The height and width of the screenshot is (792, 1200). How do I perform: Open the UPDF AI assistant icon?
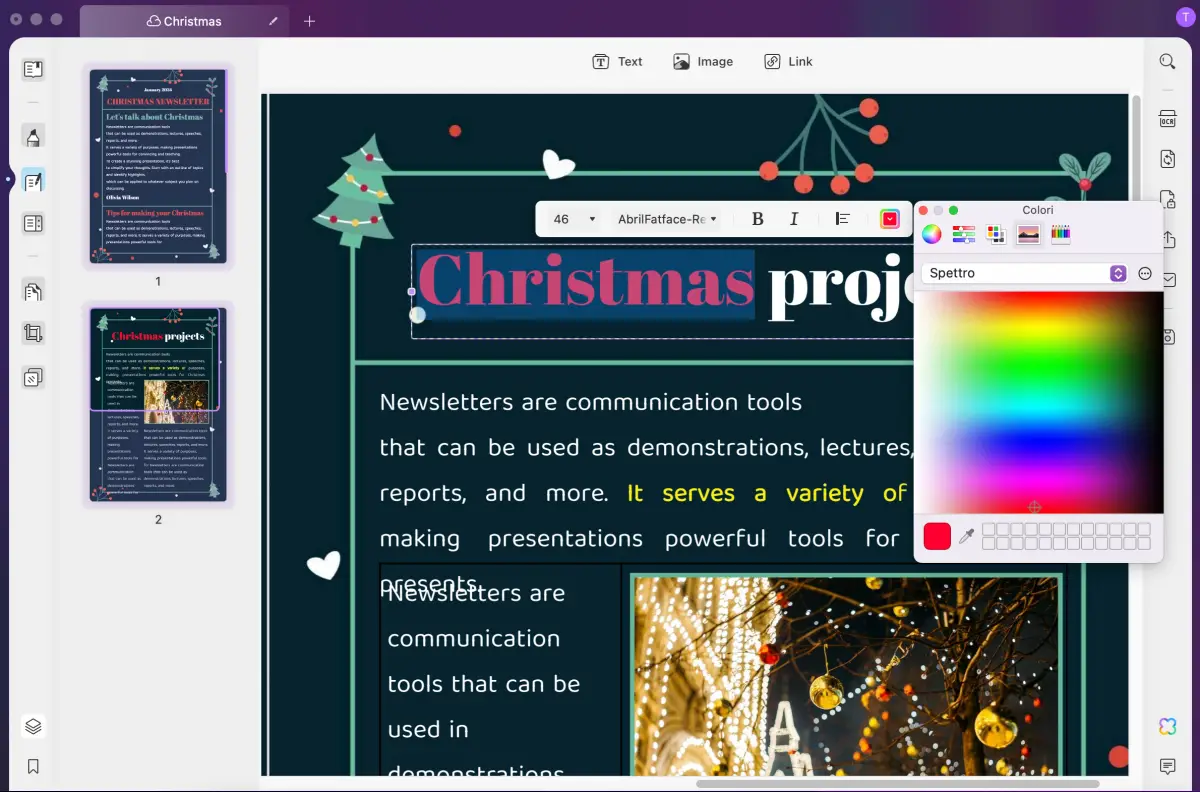pyautogui.click(x=1167, y=726)
